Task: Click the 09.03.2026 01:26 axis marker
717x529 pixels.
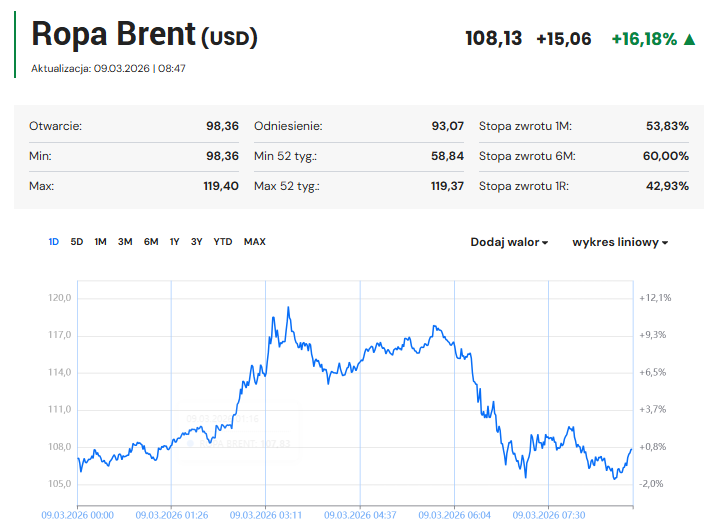Action: pos(171,515)
